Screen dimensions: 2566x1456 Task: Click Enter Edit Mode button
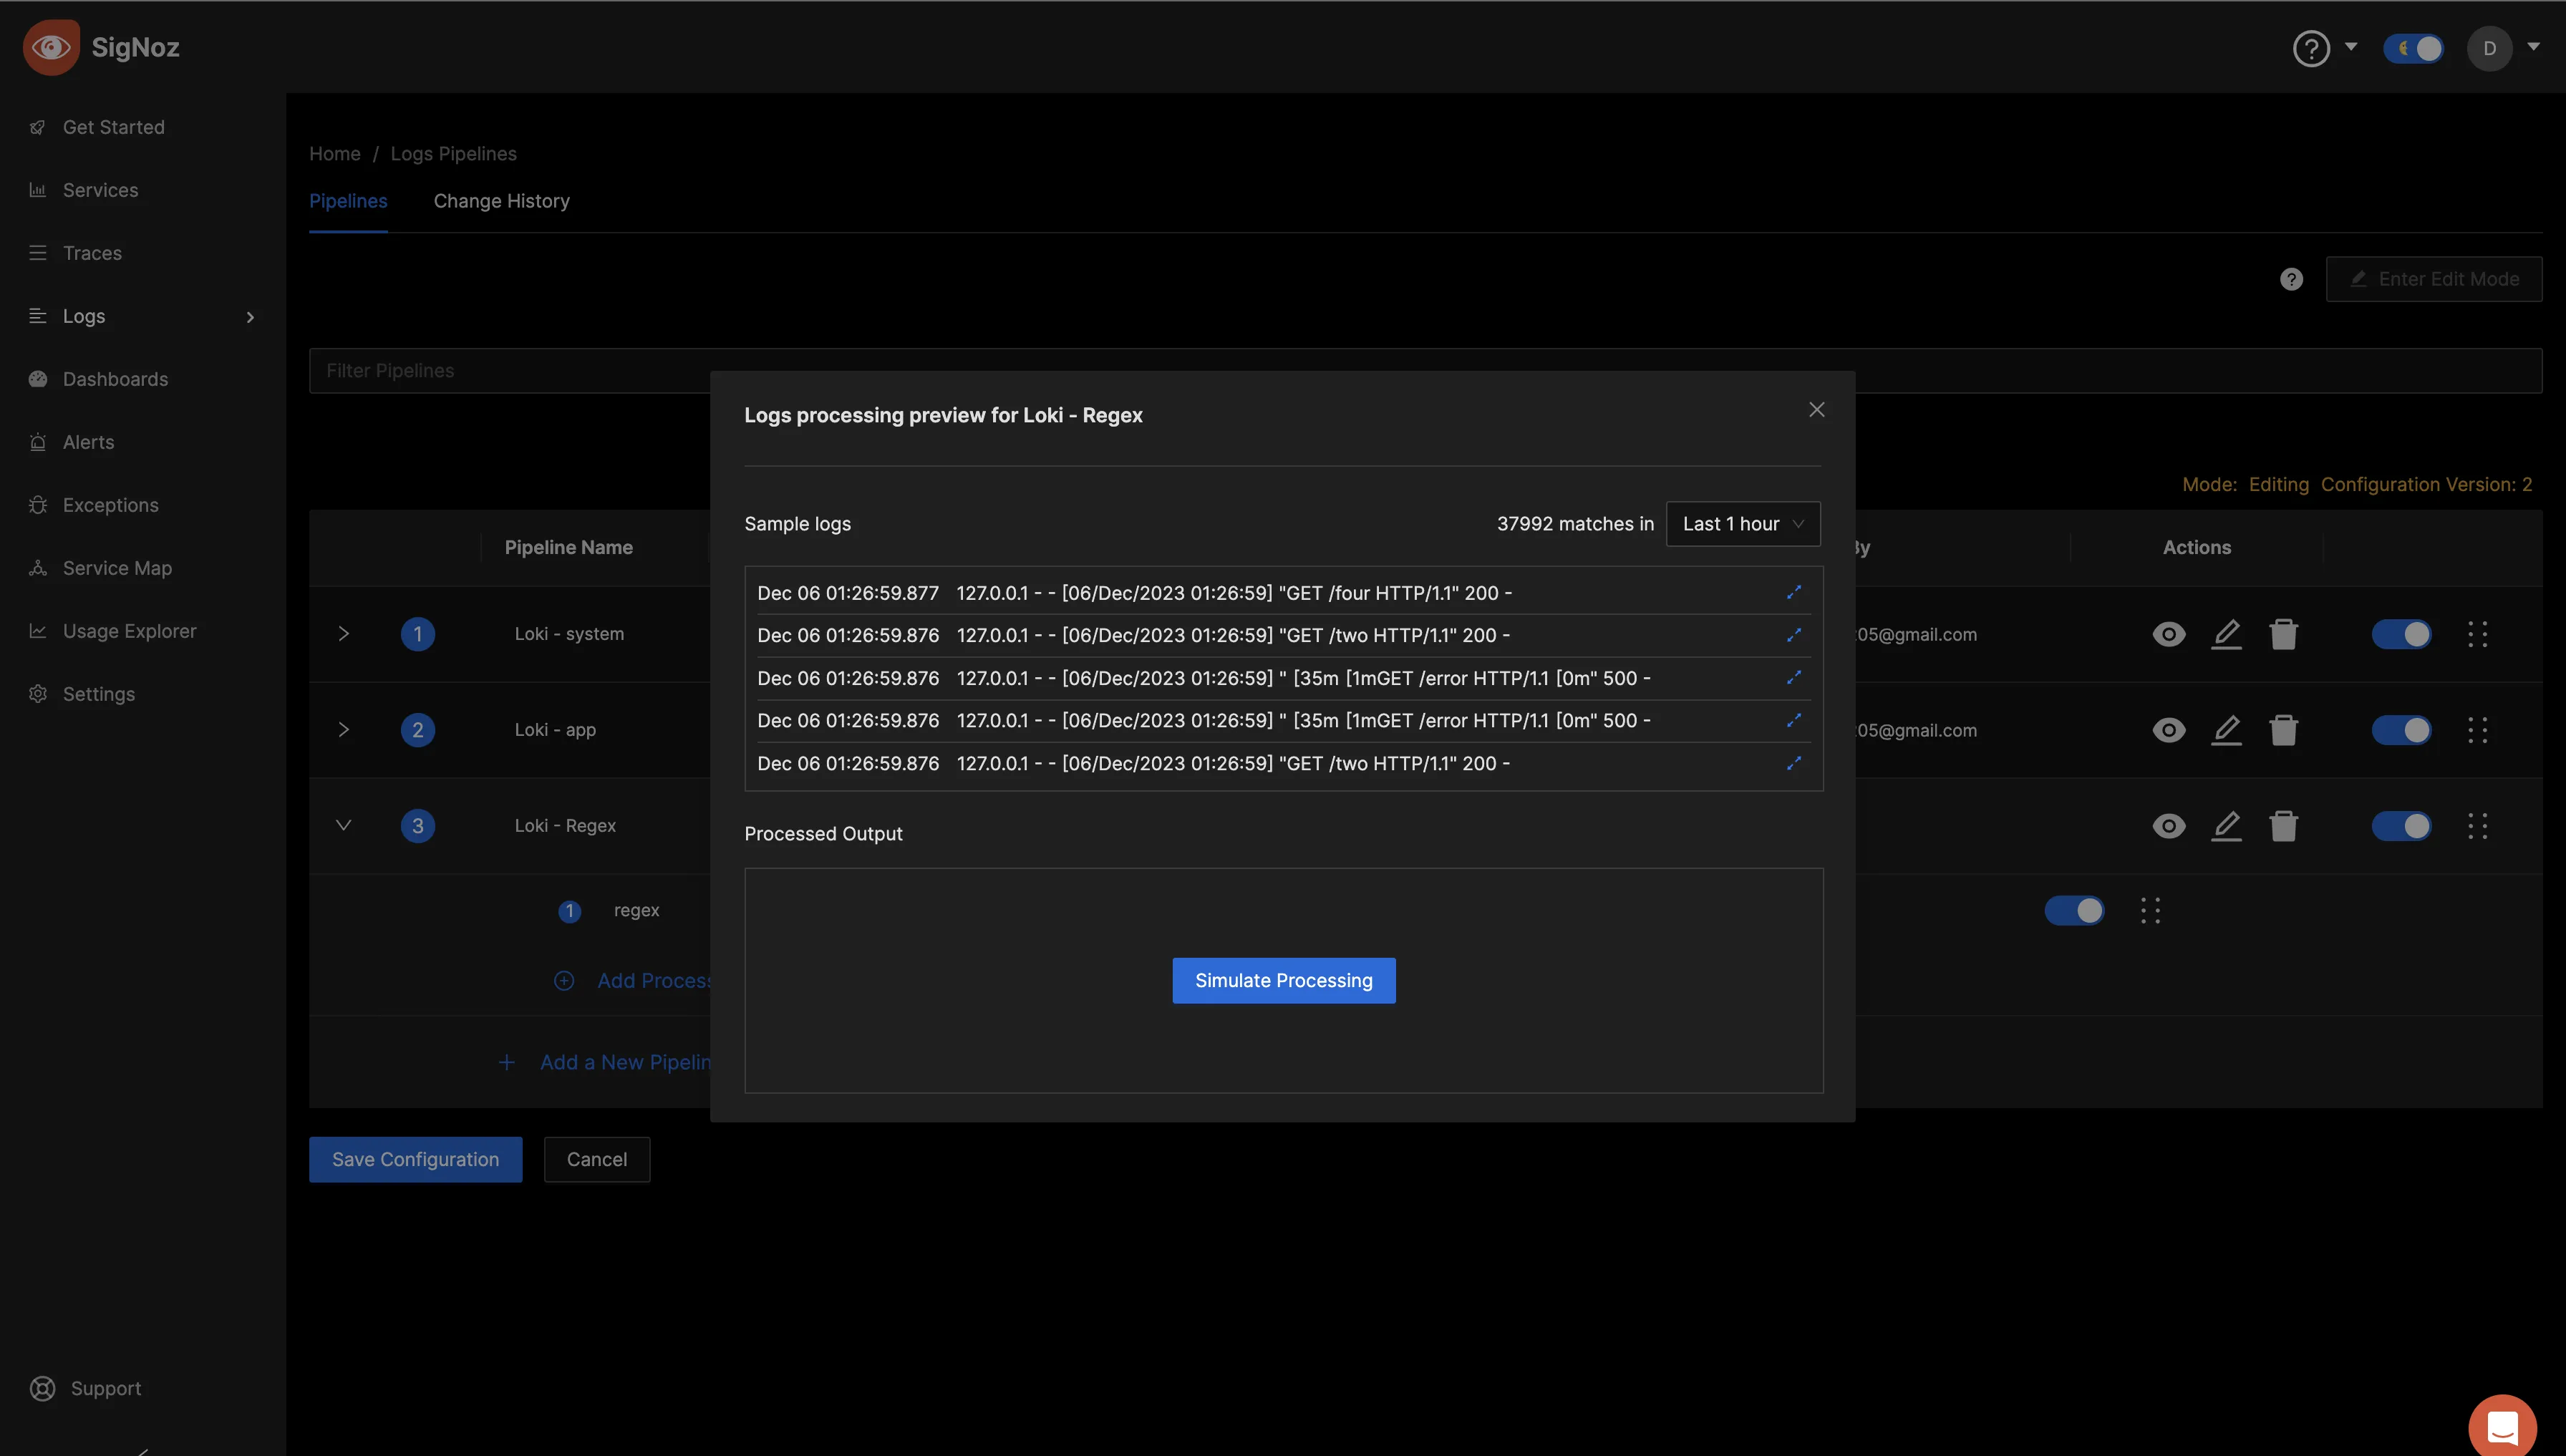coord(2433,279)
